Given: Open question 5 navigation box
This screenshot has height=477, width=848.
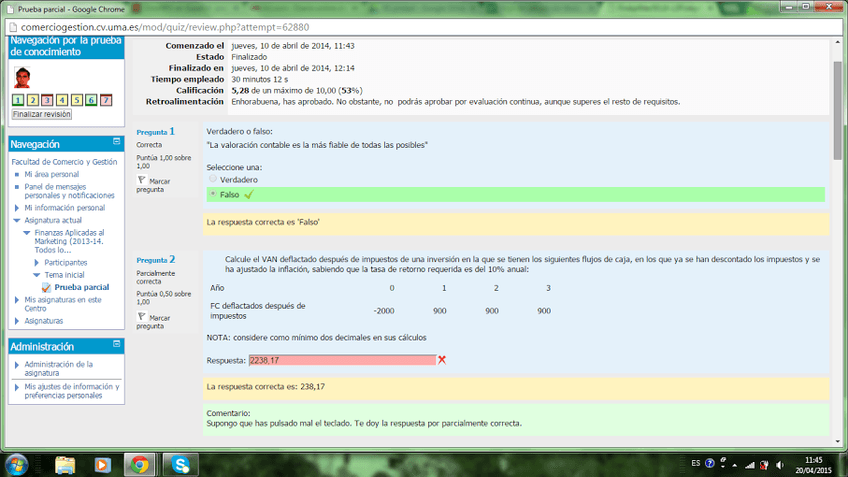Looking at the screenshot, I should 76,100.
